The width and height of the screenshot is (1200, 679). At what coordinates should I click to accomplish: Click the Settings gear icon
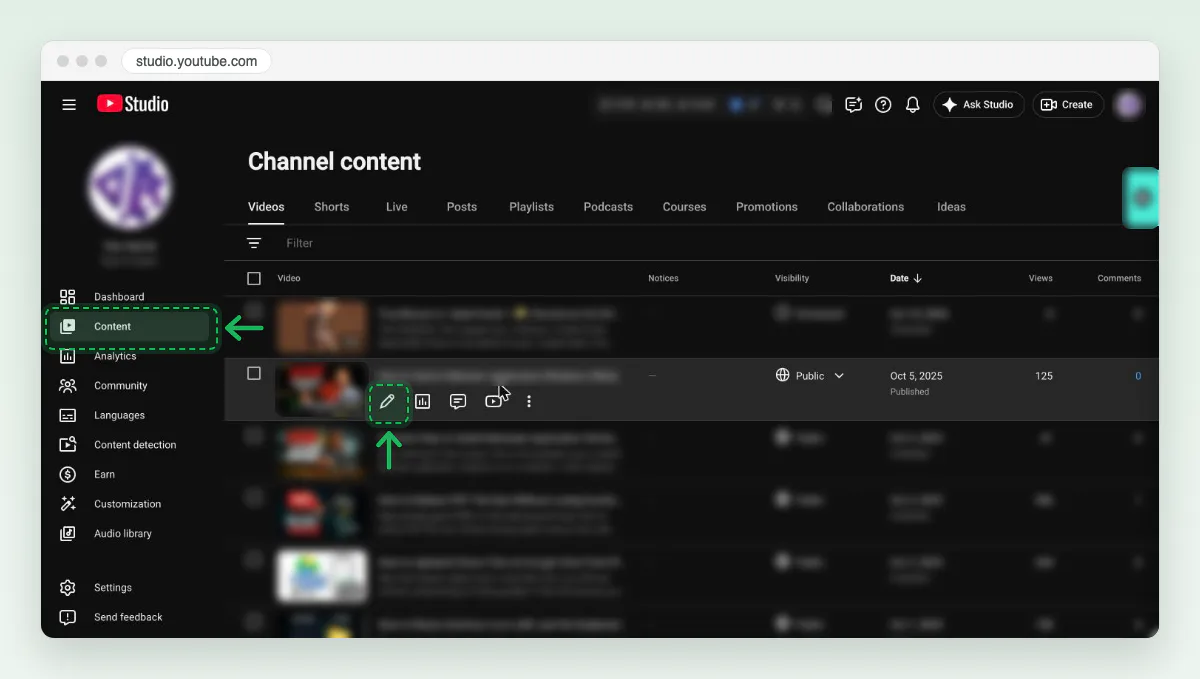point(68,588)
